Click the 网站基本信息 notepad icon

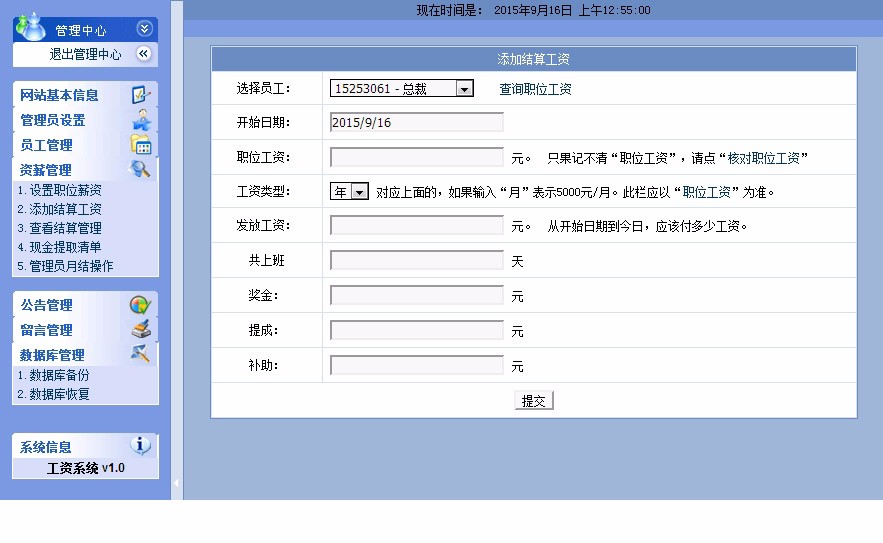point(141,94)
